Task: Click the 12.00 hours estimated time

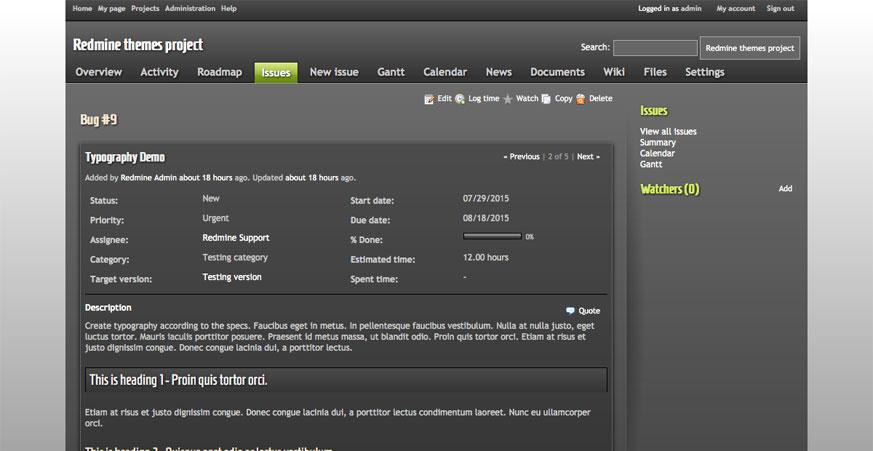Action: point(485,258)
